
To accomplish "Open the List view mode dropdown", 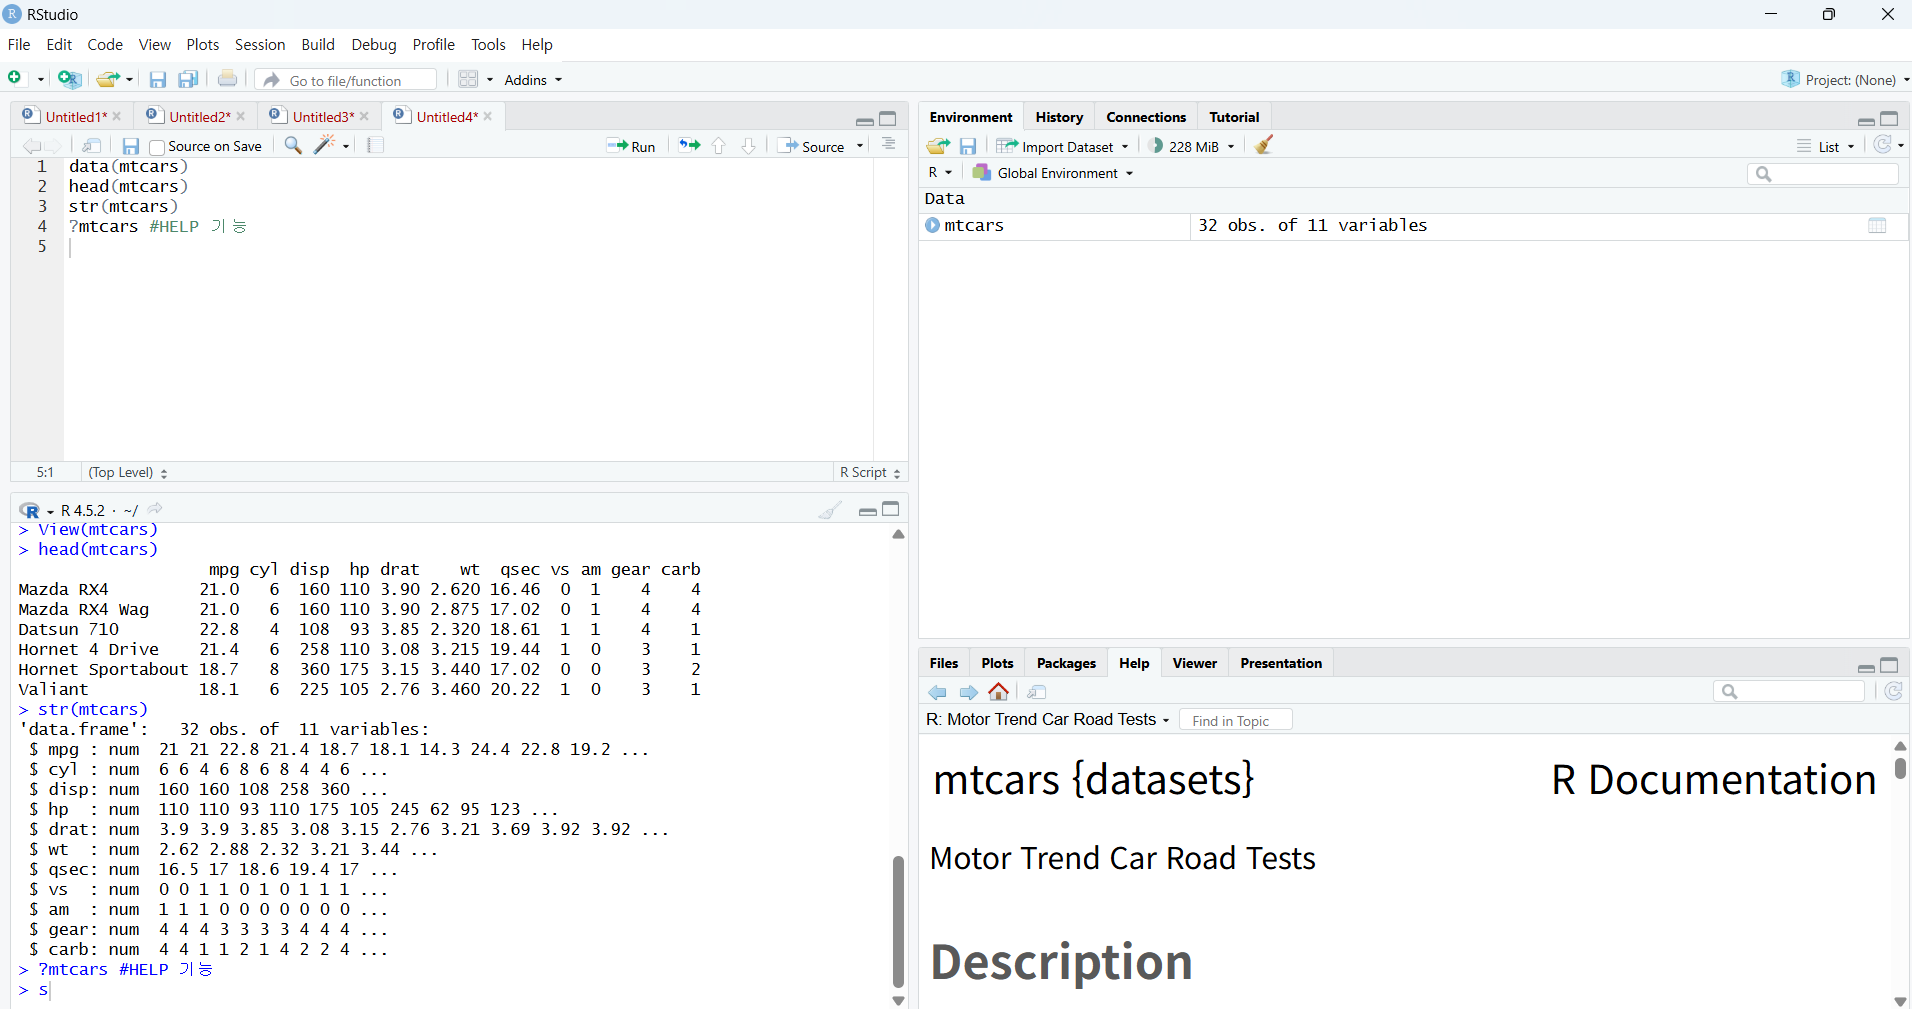I will click(x=1826, y=146).
